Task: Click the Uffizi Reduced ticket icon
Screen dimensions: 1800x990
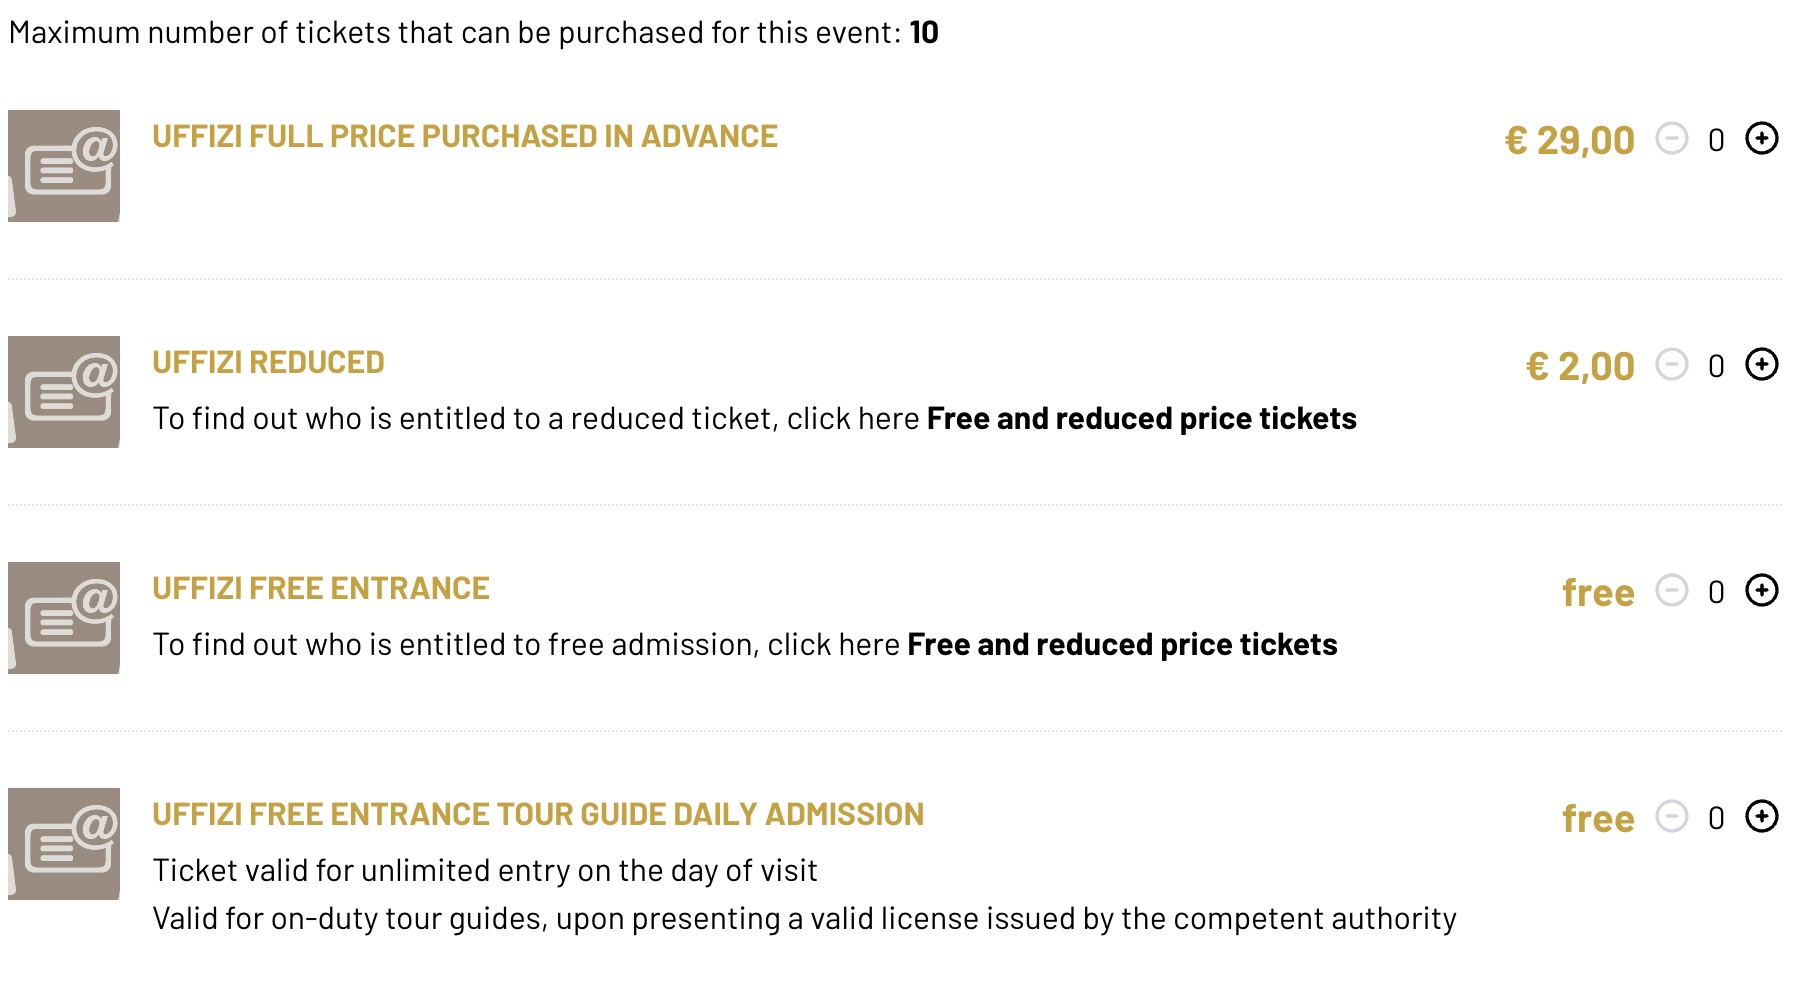Action: [x=64, y=392]
